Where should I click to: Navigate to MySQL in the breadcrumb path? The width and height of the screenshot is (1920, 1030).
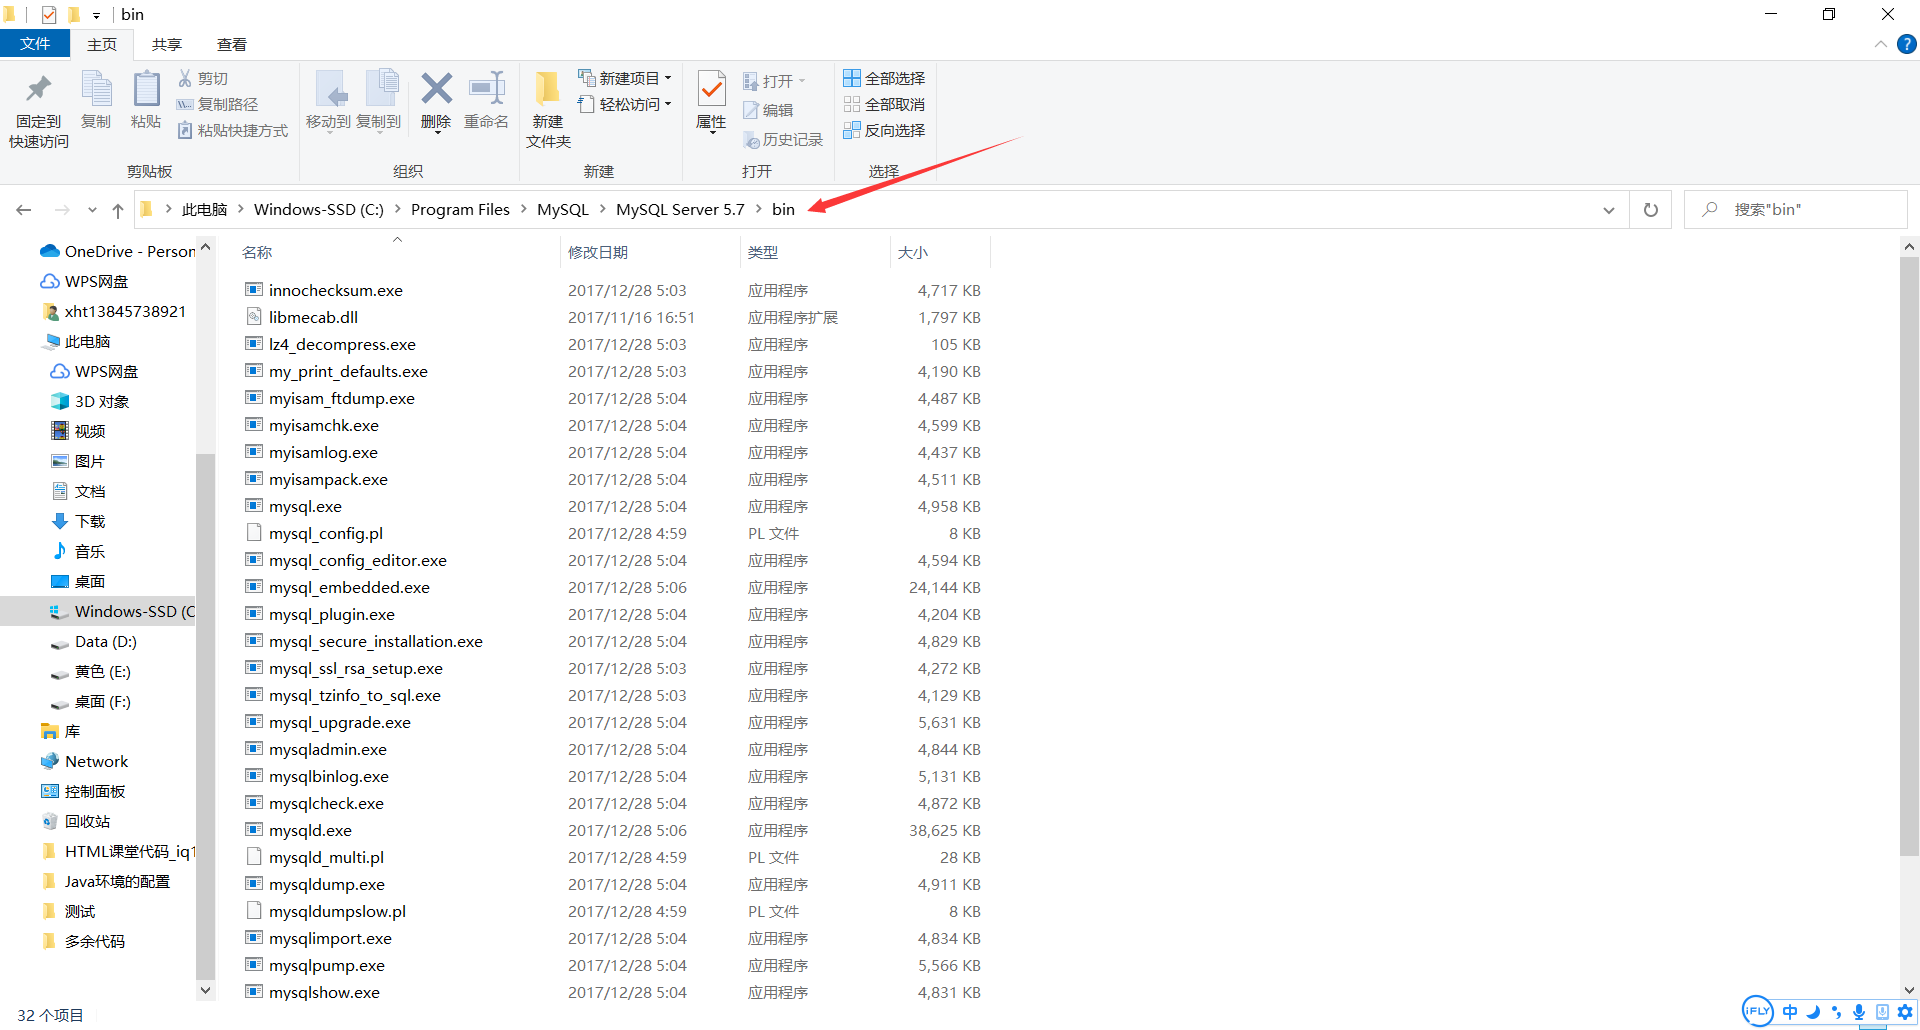(563, 209)
